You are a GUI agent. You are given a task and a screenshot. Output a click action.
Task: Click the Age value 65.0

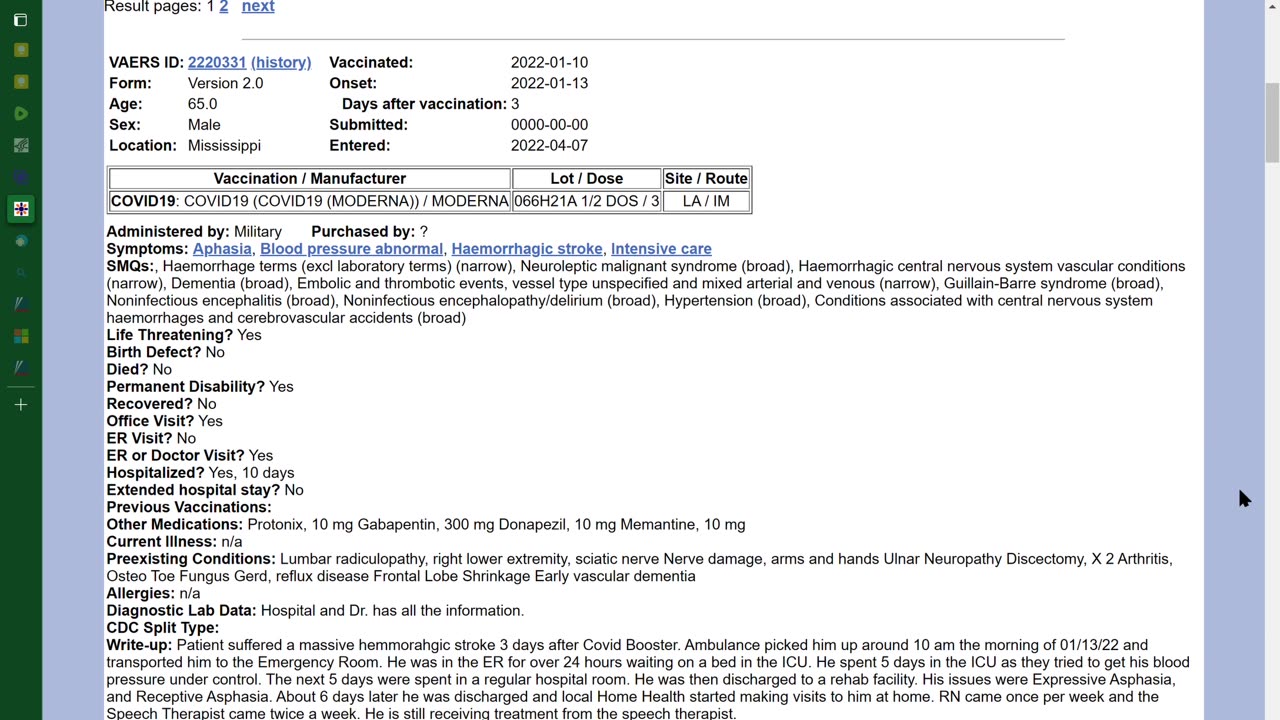point(202,104)
